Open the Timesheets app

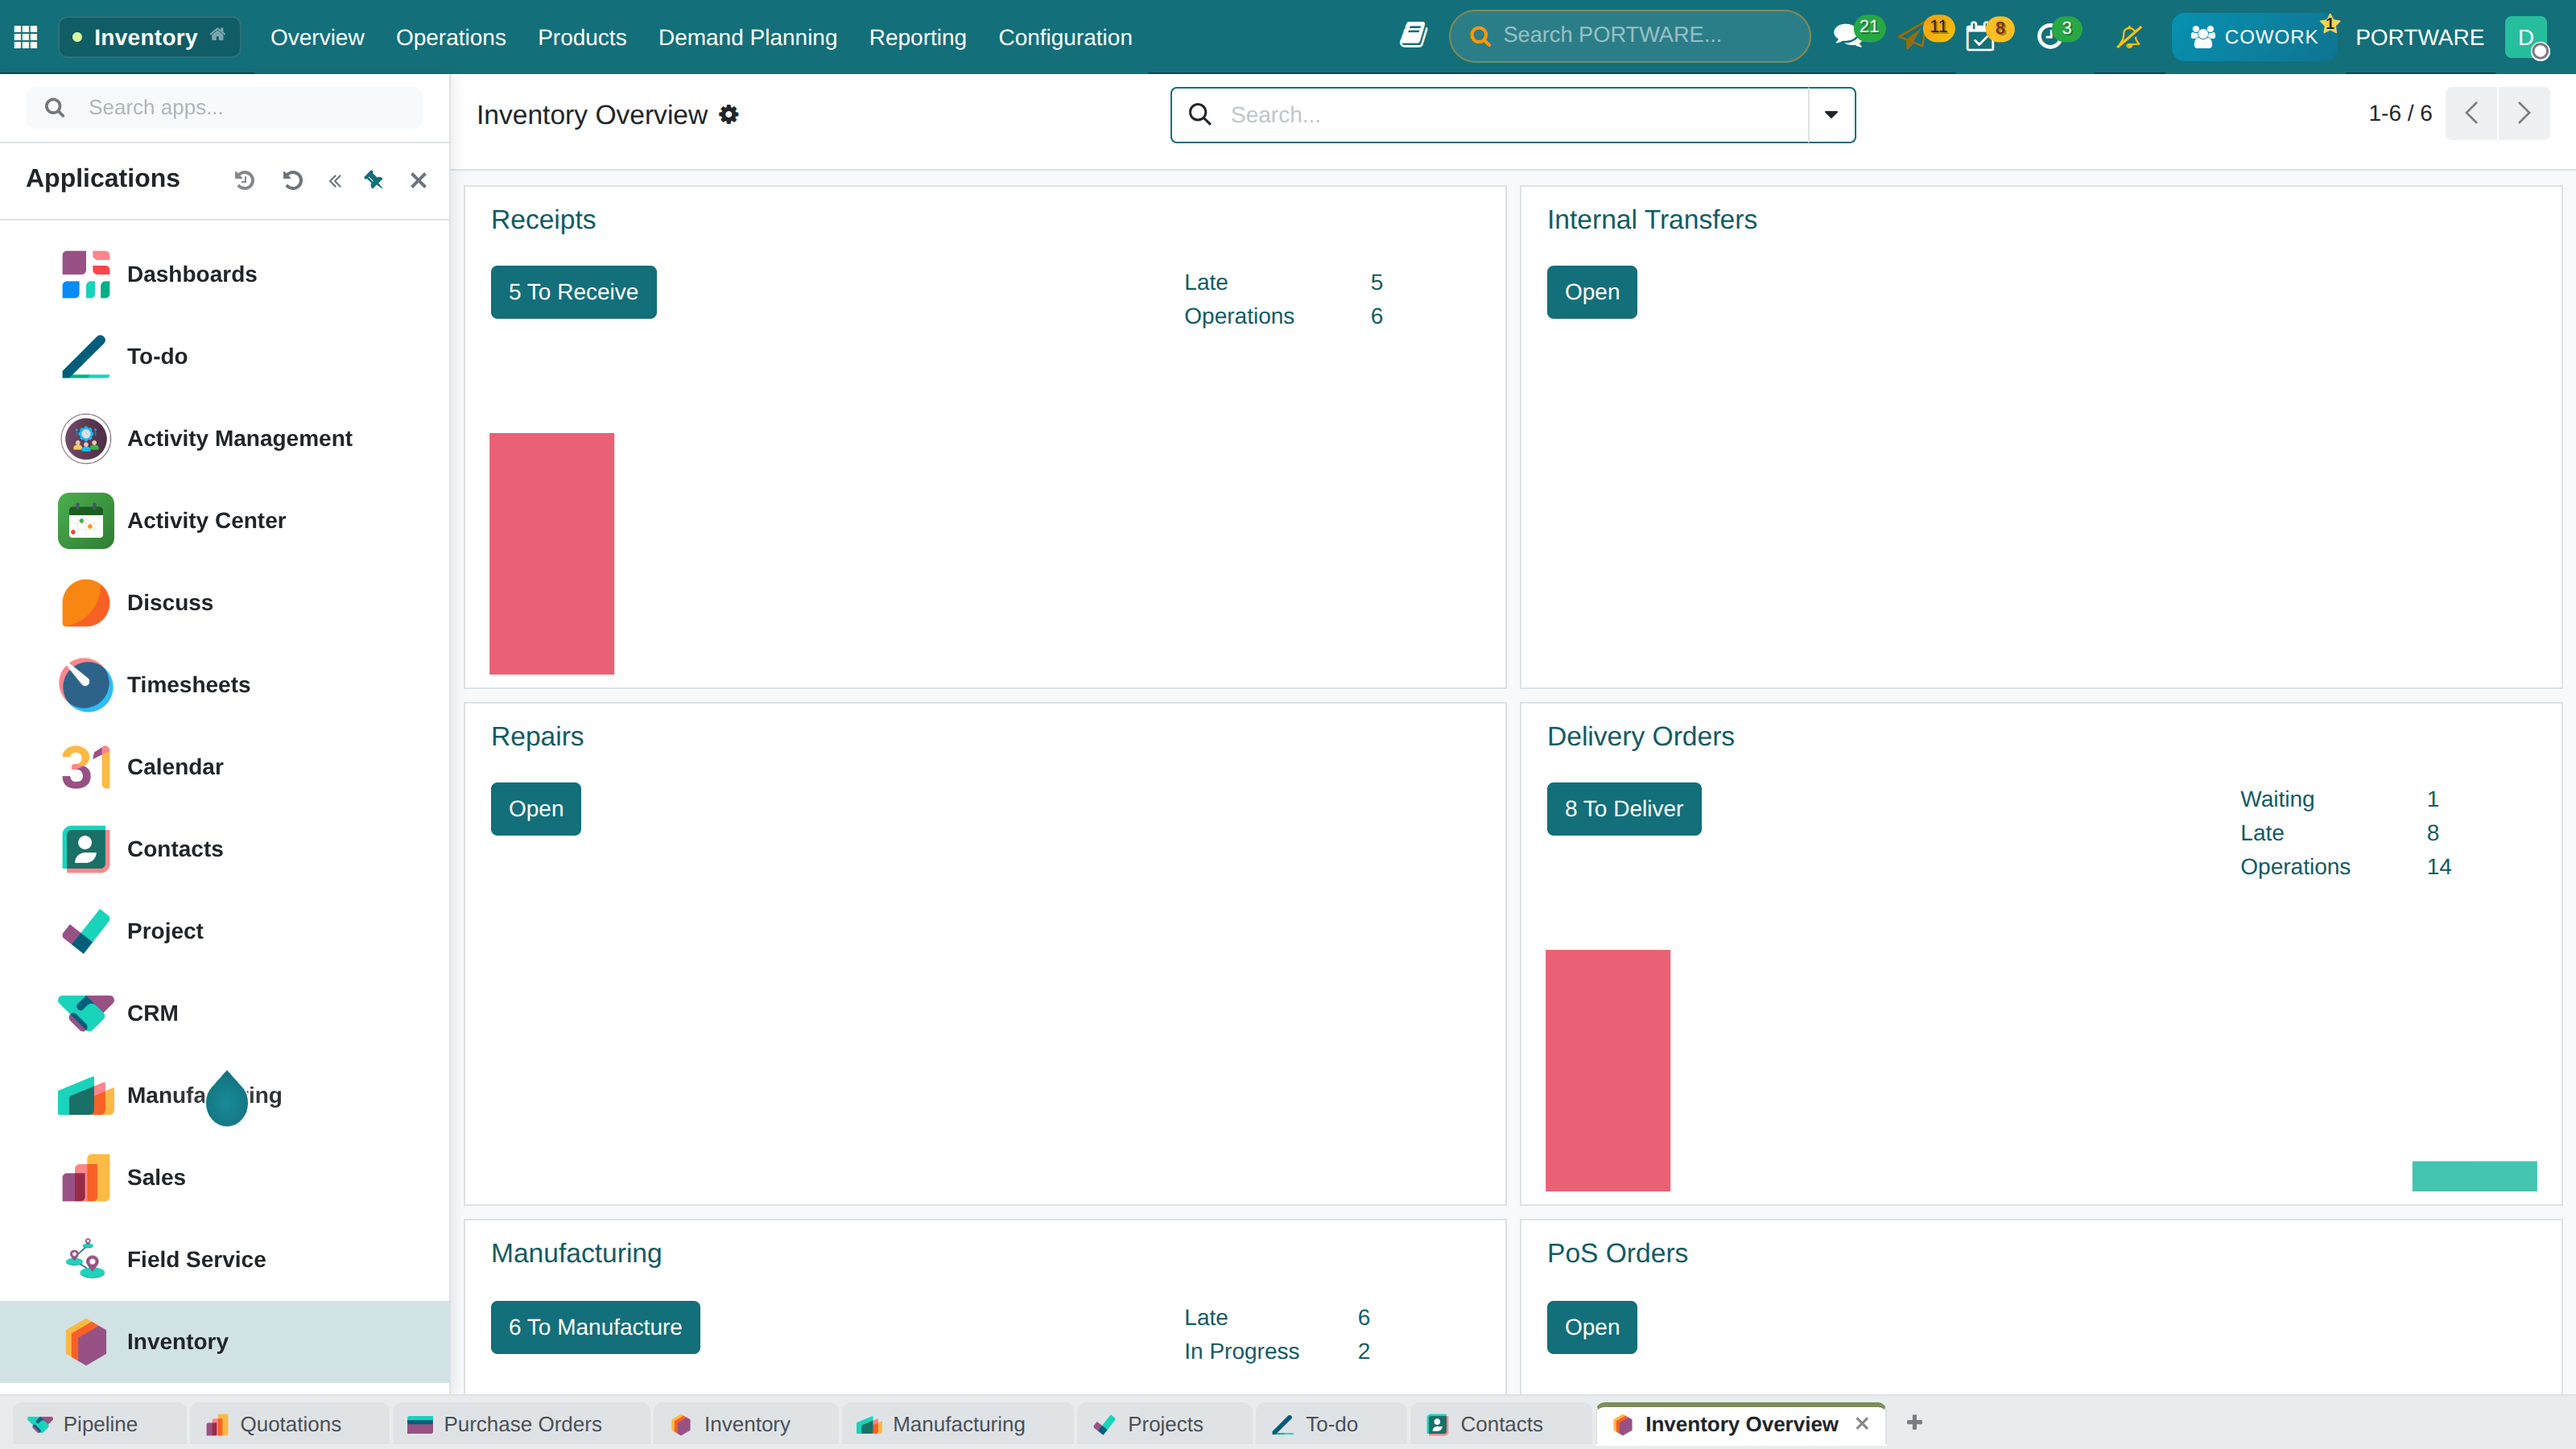(x=225, y=684)
